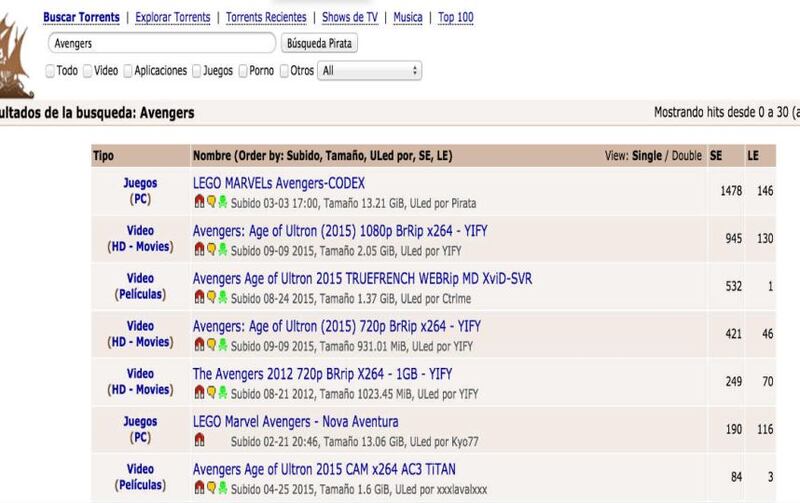Viewport: 800px width, 503px height.
Task: Click magnet icon for LEGO MARVELs Avengers-CODEX
Action: [x=199, y=202]
